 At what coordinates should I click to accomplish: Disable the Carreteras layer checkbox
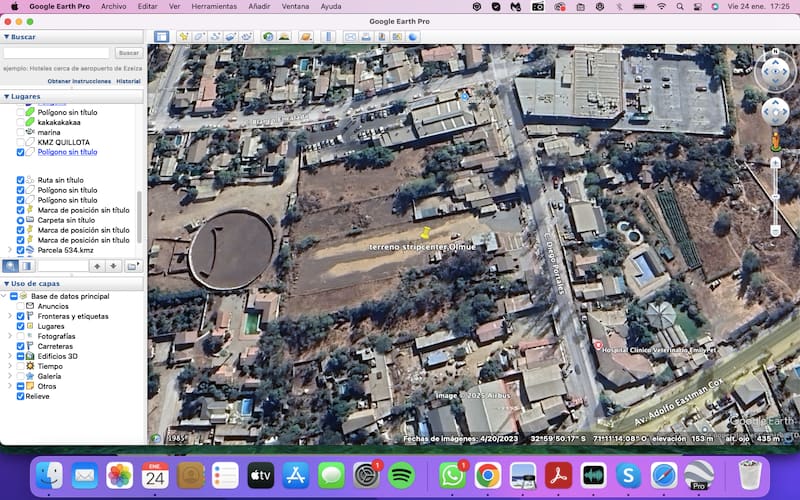click(x=20, y=346)
